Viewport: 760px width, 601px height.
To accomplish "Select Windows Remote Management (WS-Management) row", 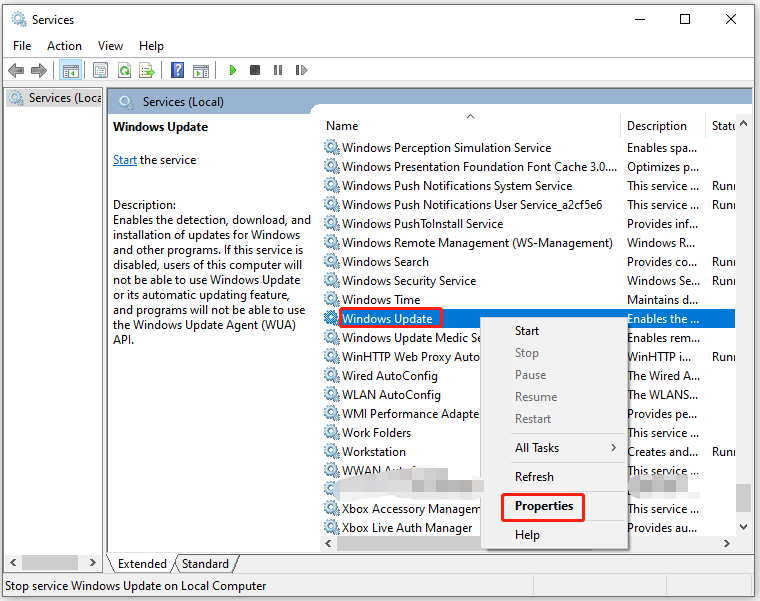I will (x=529, y=243).
